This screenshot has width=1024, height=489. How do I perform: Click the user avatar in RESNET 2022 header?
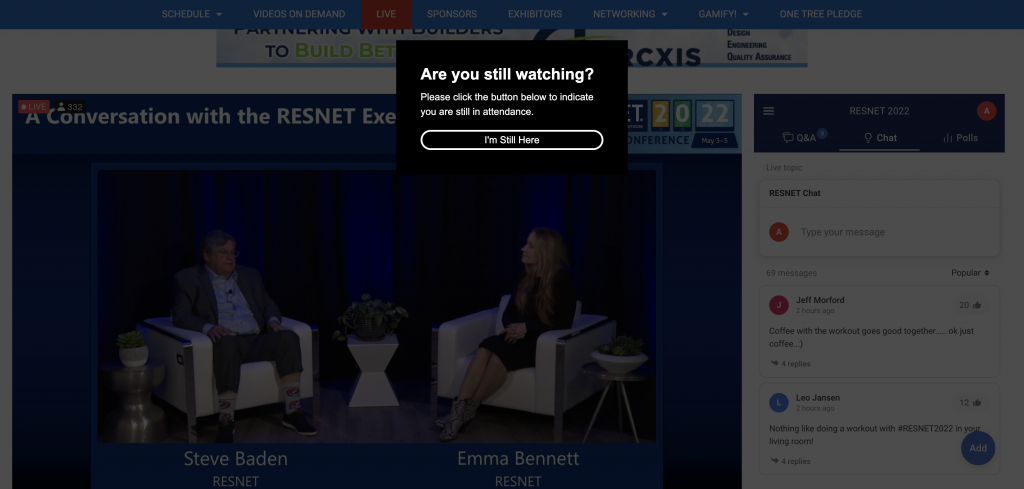[x=986, y=111]
